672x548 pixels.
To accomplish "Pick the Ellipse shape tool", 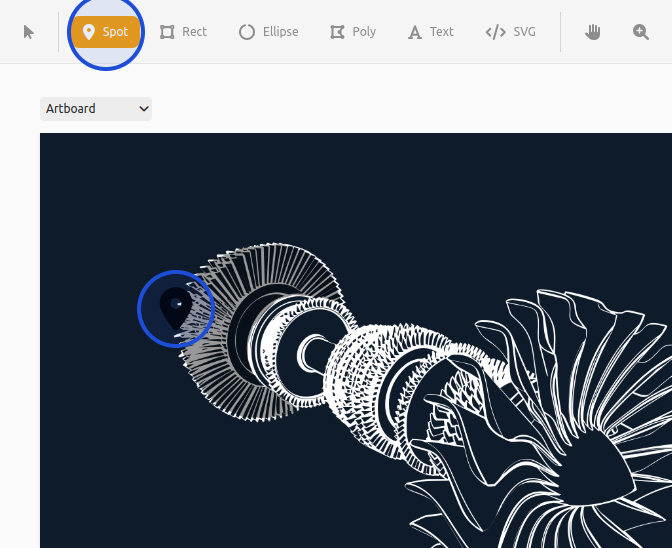I will [x=268, y=32].
